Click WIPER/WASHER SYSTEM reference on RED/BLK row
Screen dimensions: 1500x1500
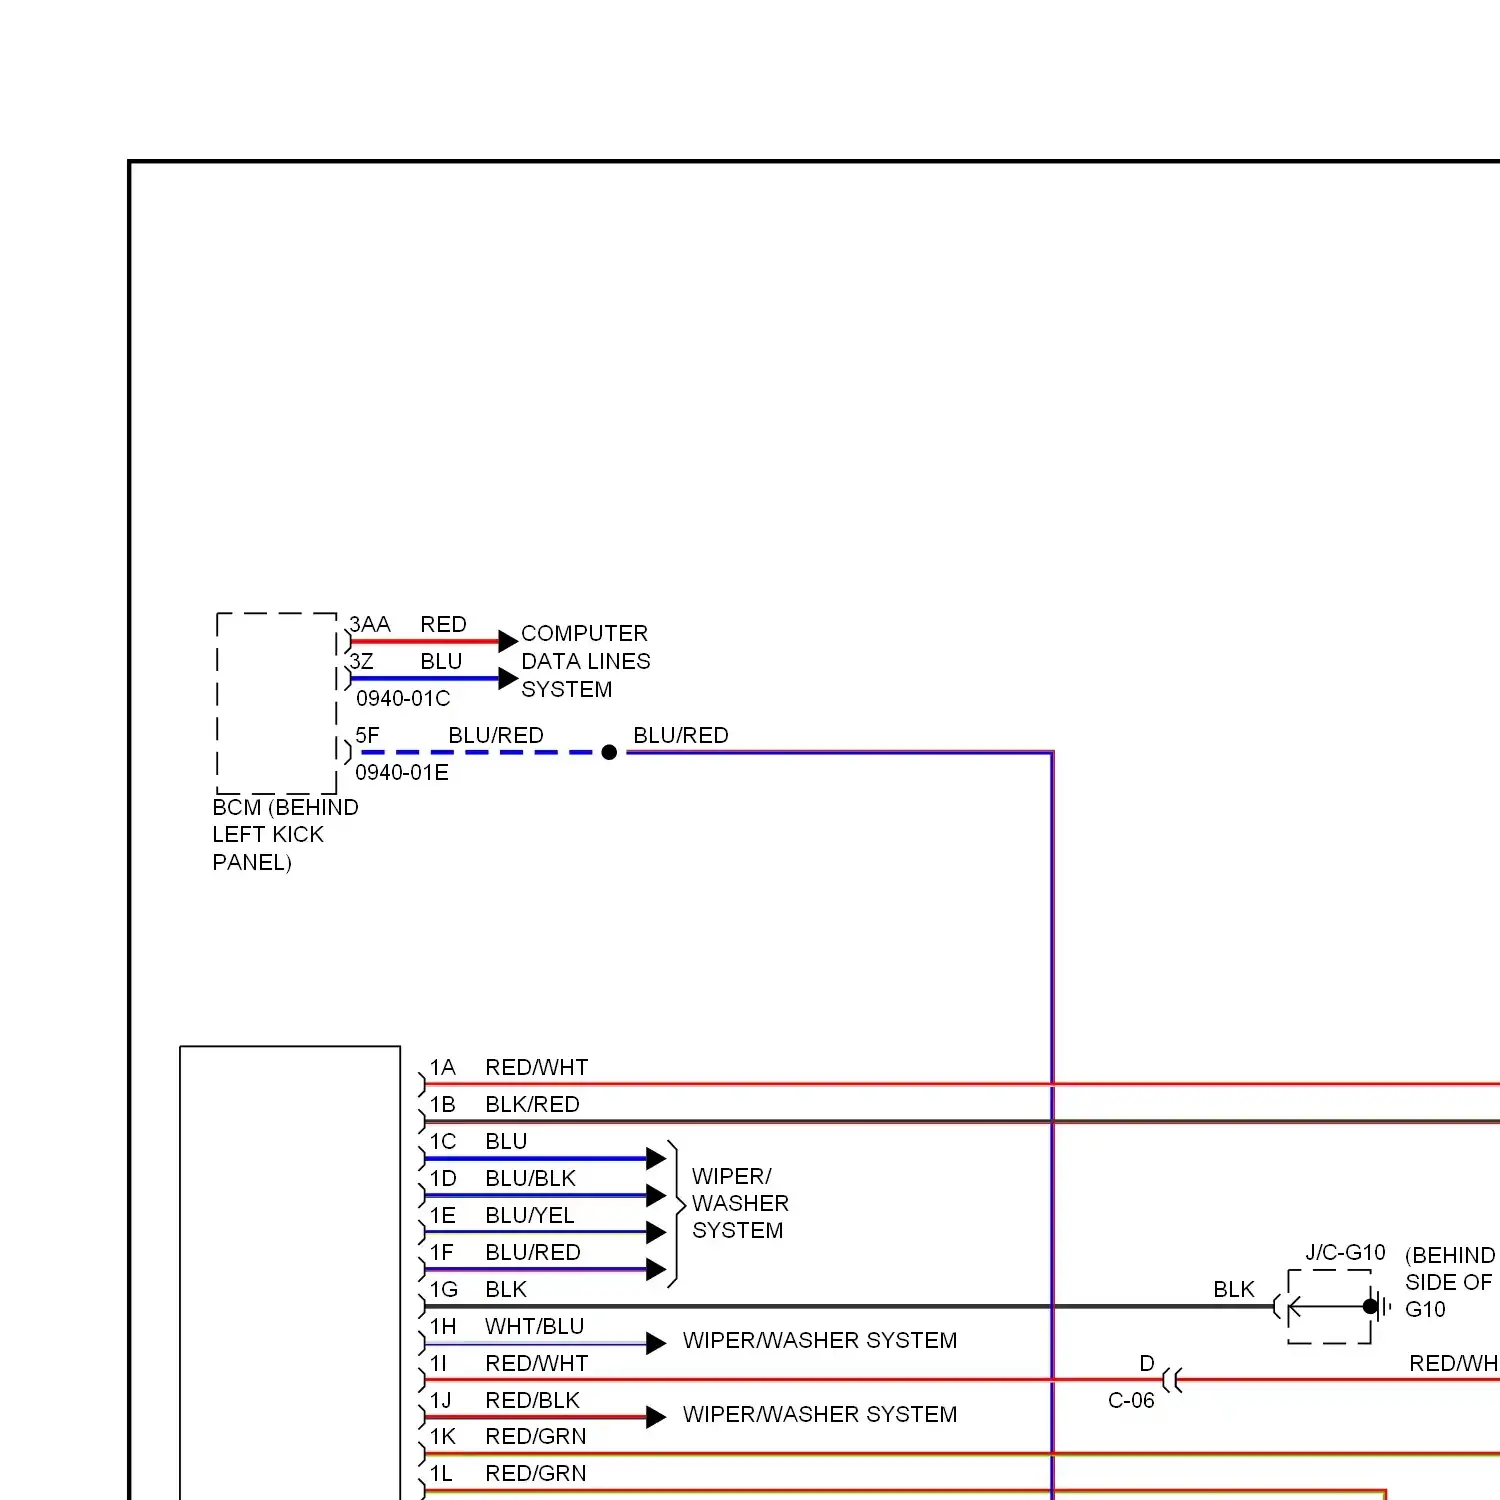820,1414
